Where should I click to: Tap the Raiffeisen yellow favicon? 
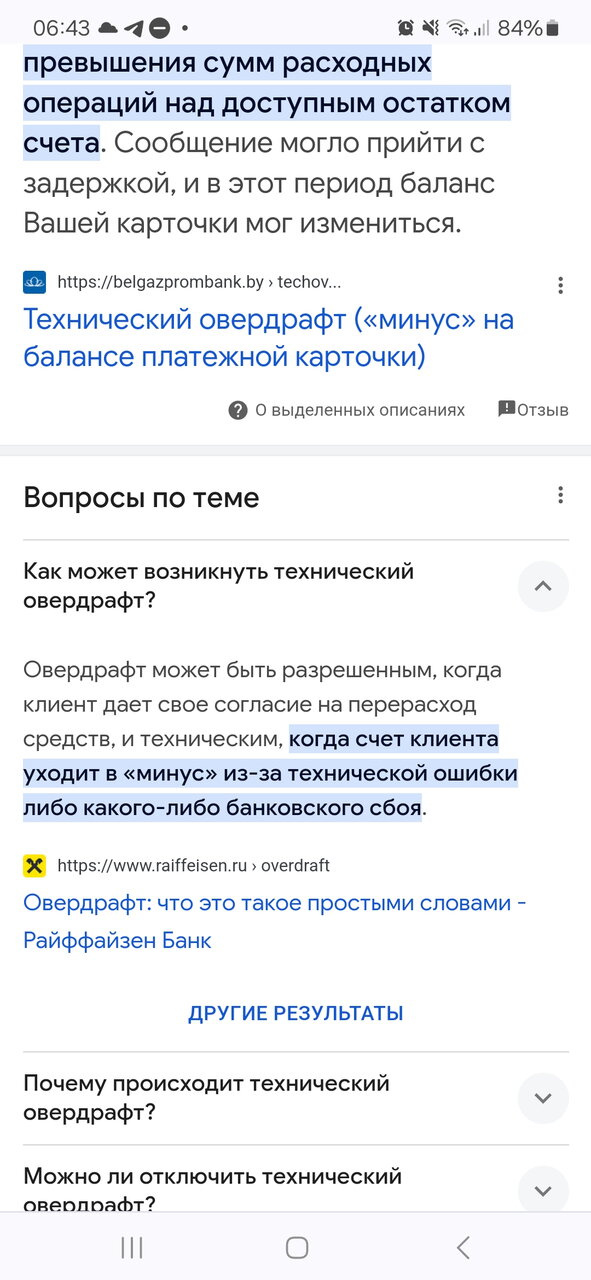point(35,866)
